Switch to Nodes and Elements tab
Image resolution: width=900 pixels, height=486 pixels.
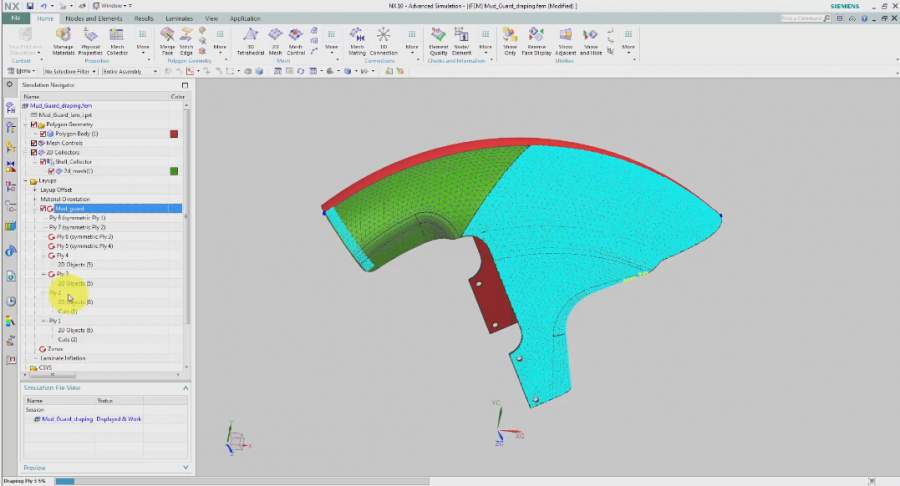[x=94, y=18]
